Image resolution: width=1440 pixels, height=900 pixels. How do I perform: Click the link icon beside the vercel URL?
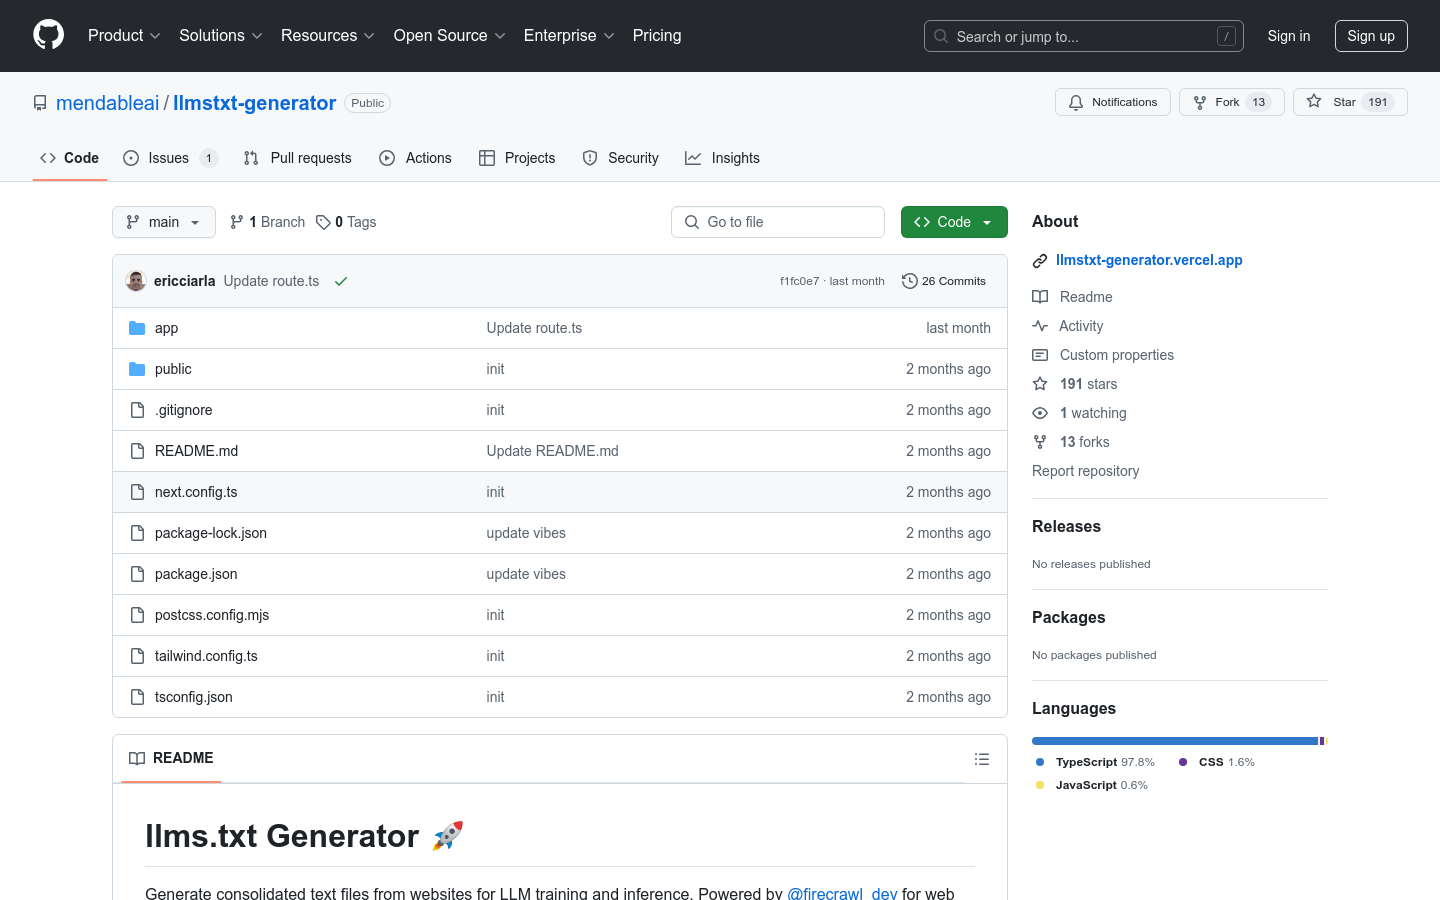coord(1040,261)
